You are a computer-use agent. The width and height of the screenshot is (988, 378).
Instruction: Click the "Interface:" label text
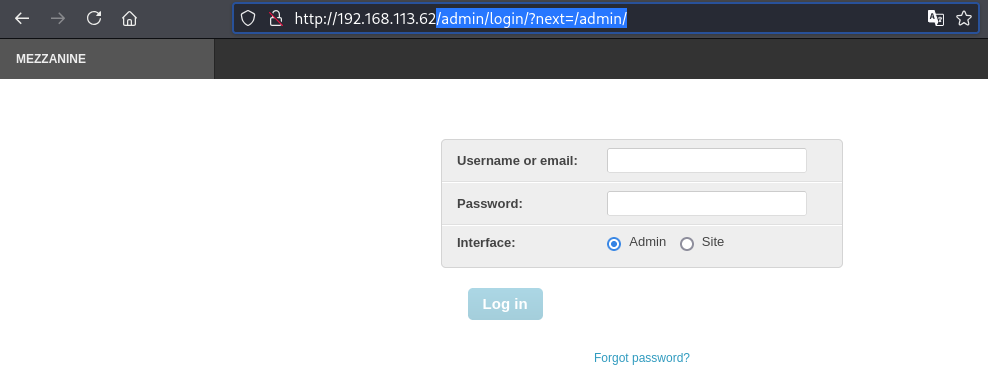pyautogui.click(x=486, y=243)
